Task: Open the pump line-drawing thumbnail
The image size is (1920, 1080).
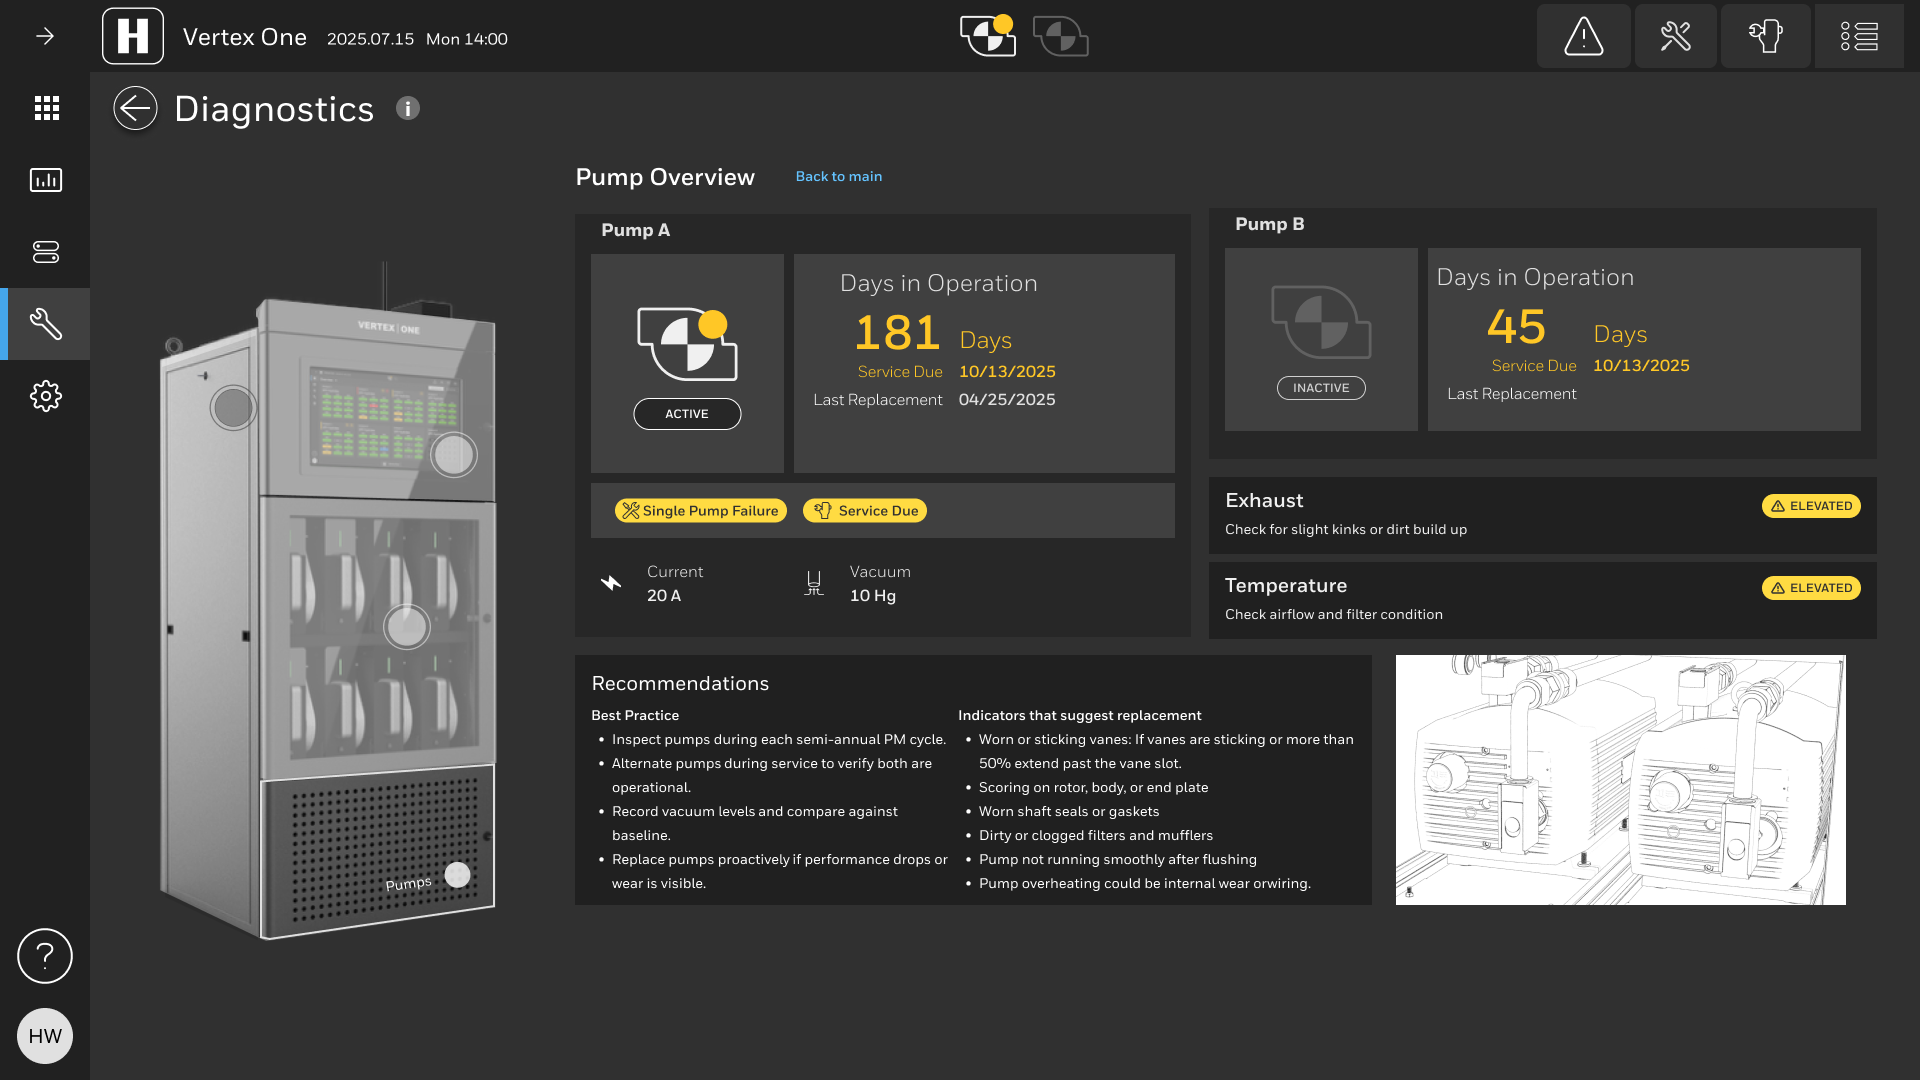Action: [1620, 780]
